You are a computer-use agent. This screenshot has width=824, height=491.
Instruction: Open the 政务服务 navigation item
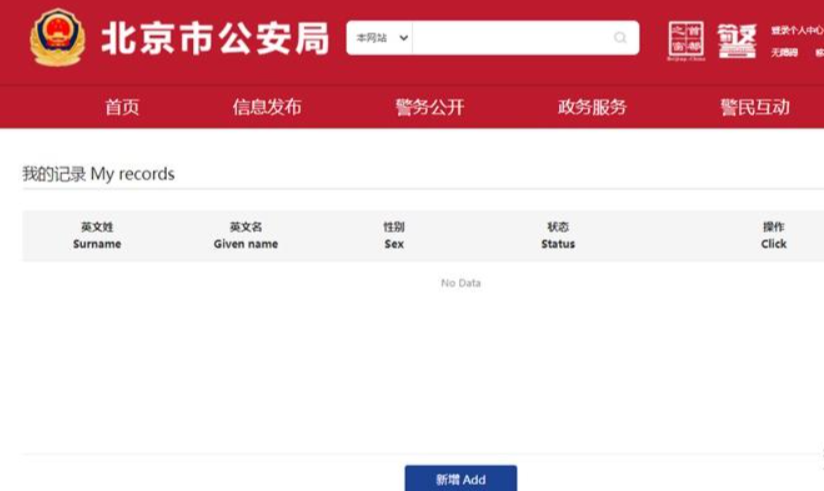tap(592, 107)
